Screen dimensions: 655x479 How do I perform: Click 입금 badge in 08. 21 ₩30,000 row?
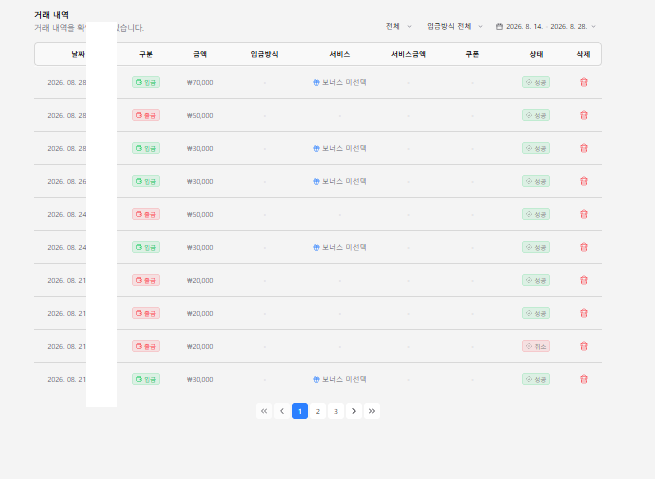pyautogui.click(x=146, y=379)
